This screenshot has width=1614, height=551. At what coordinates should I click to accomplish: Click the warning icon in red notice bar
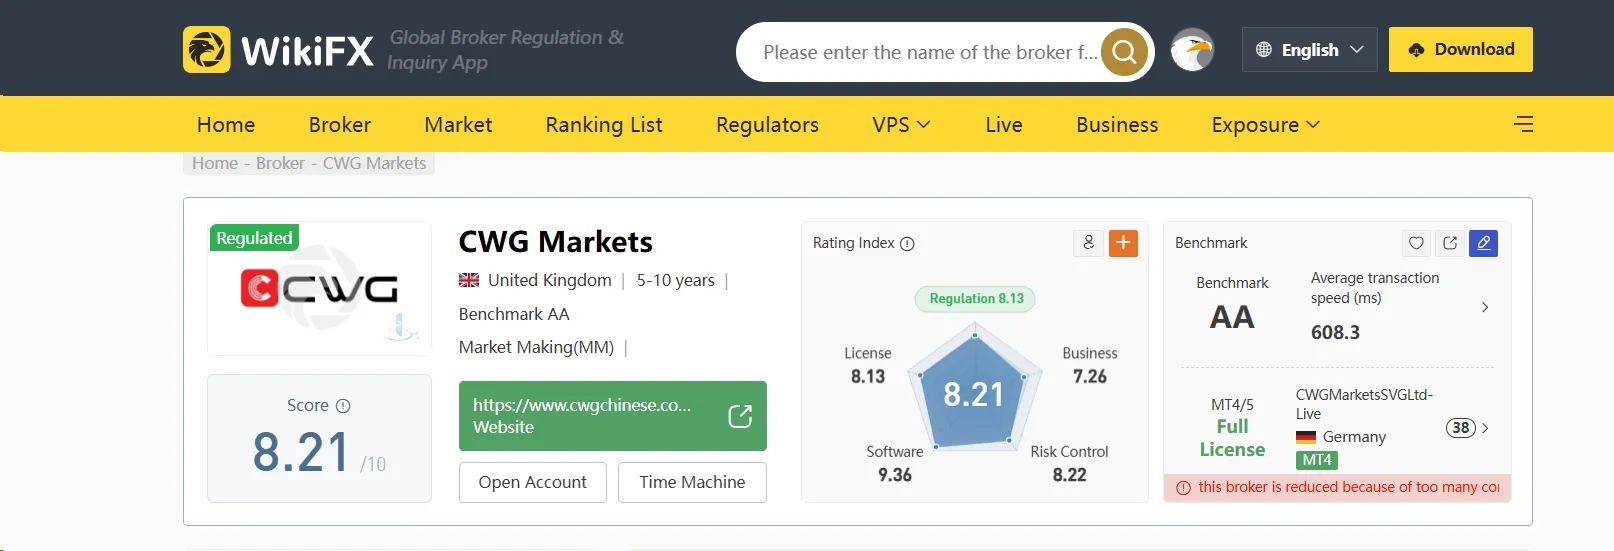1184,488
